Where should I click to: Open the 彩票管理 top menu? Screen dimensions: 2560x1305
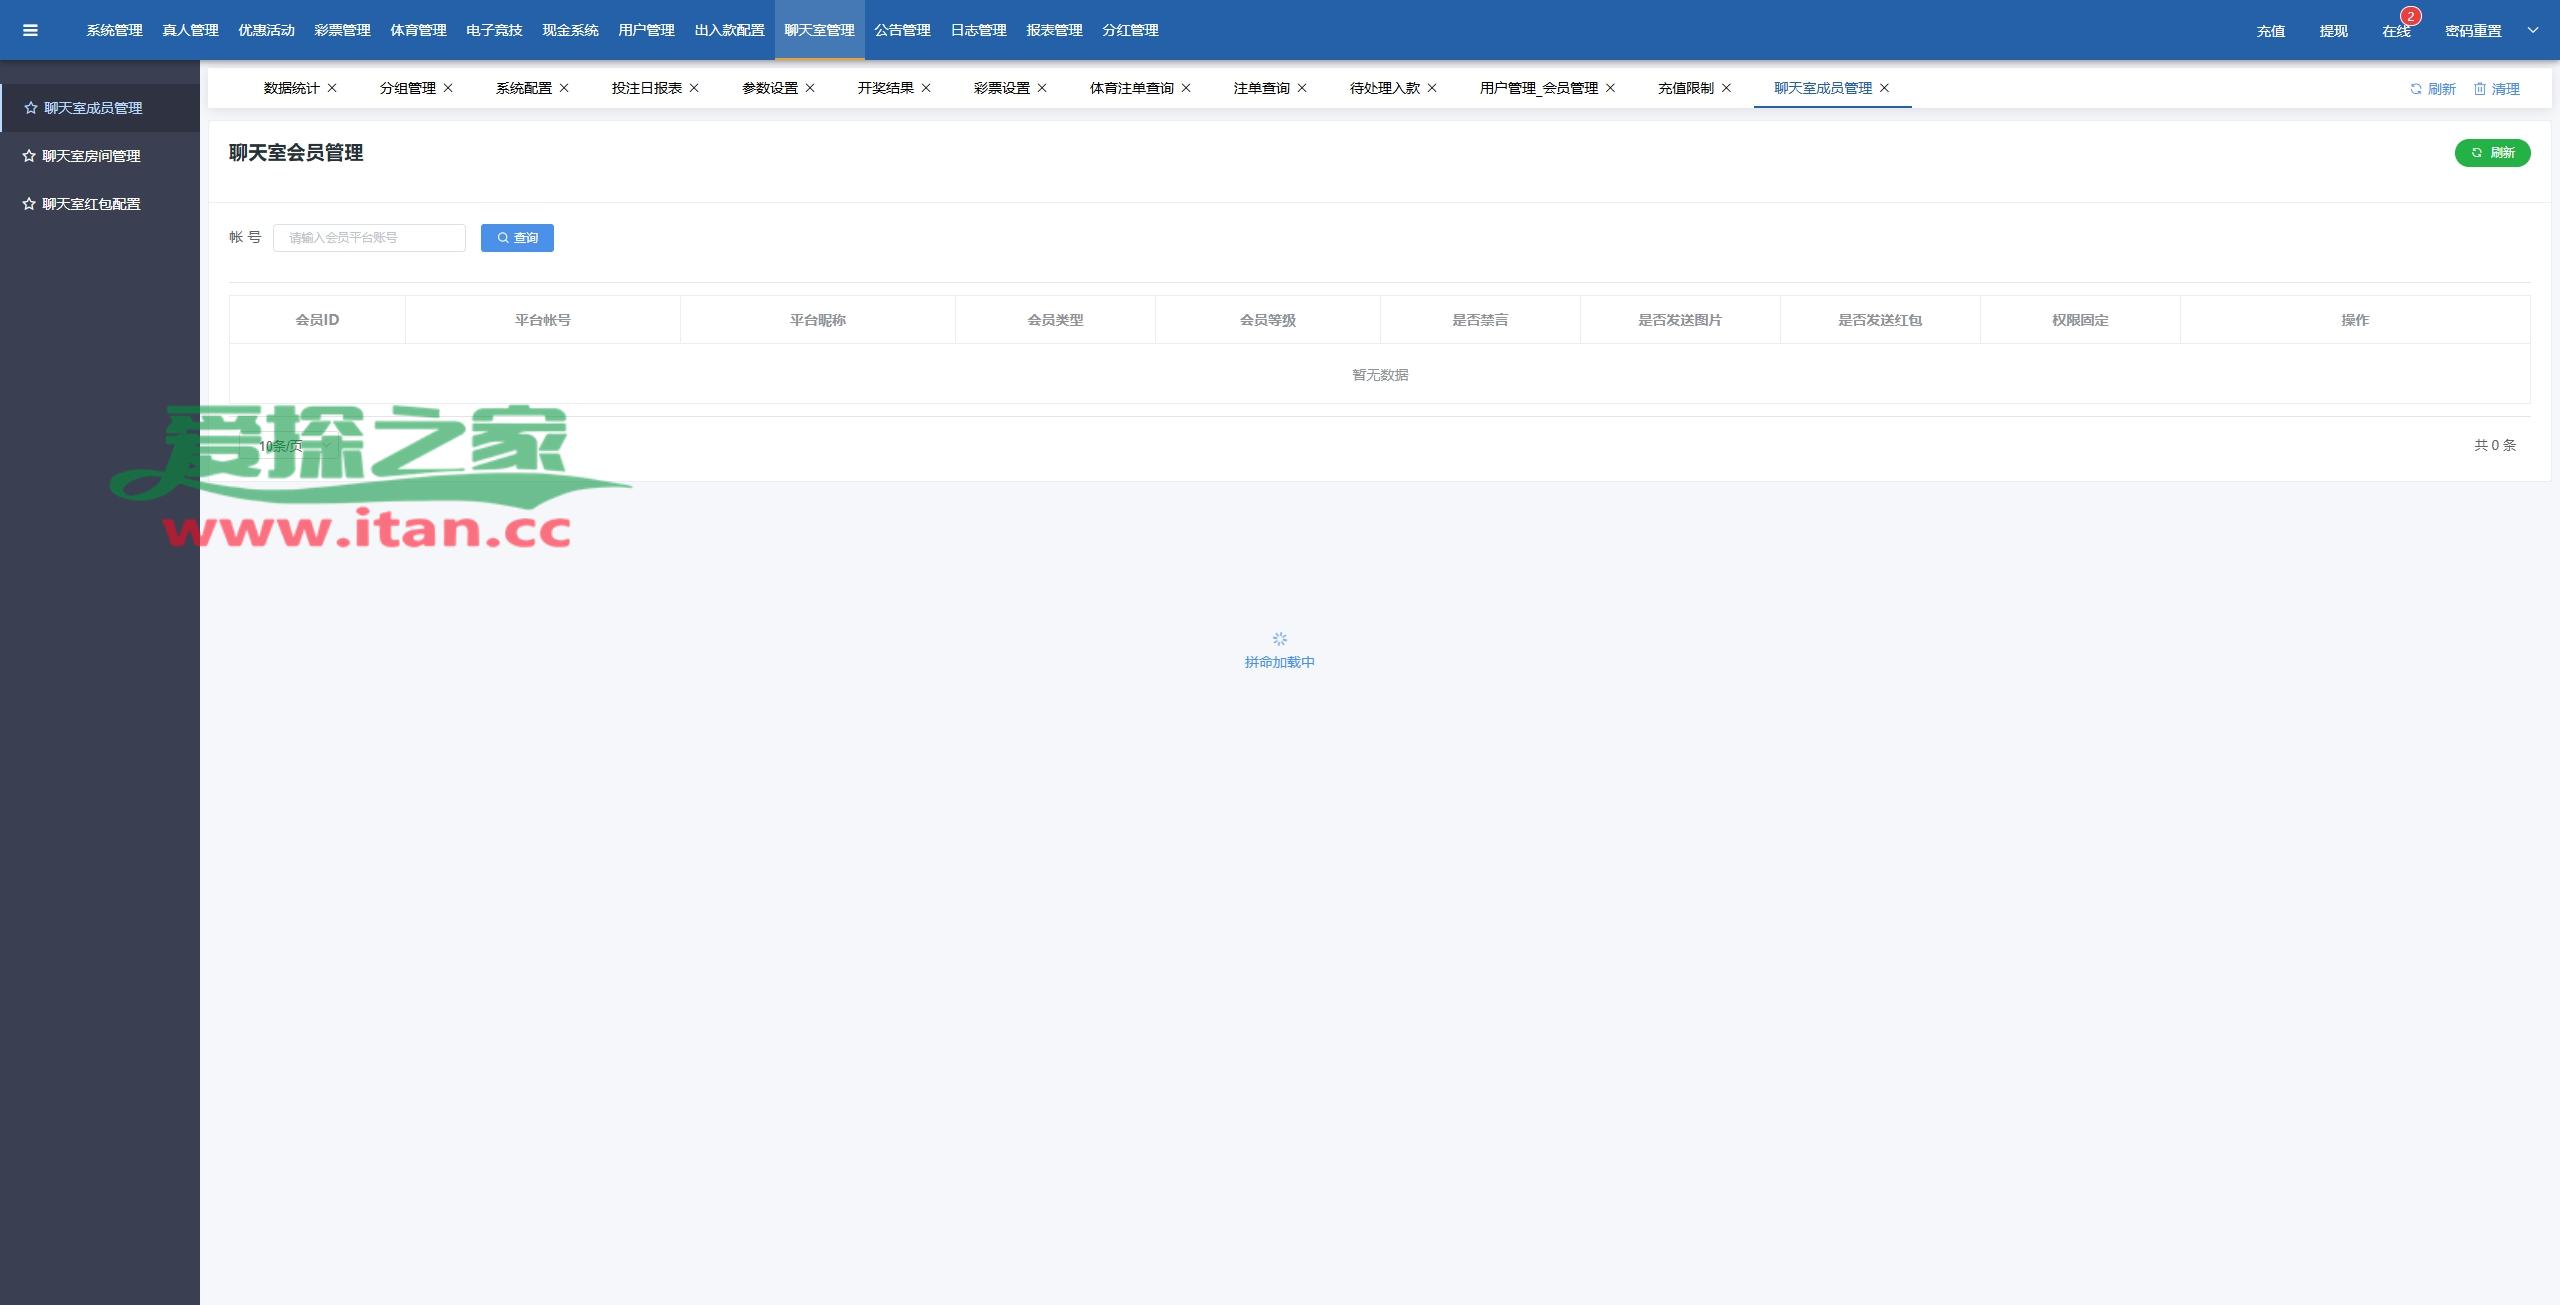tap(342, 30)
